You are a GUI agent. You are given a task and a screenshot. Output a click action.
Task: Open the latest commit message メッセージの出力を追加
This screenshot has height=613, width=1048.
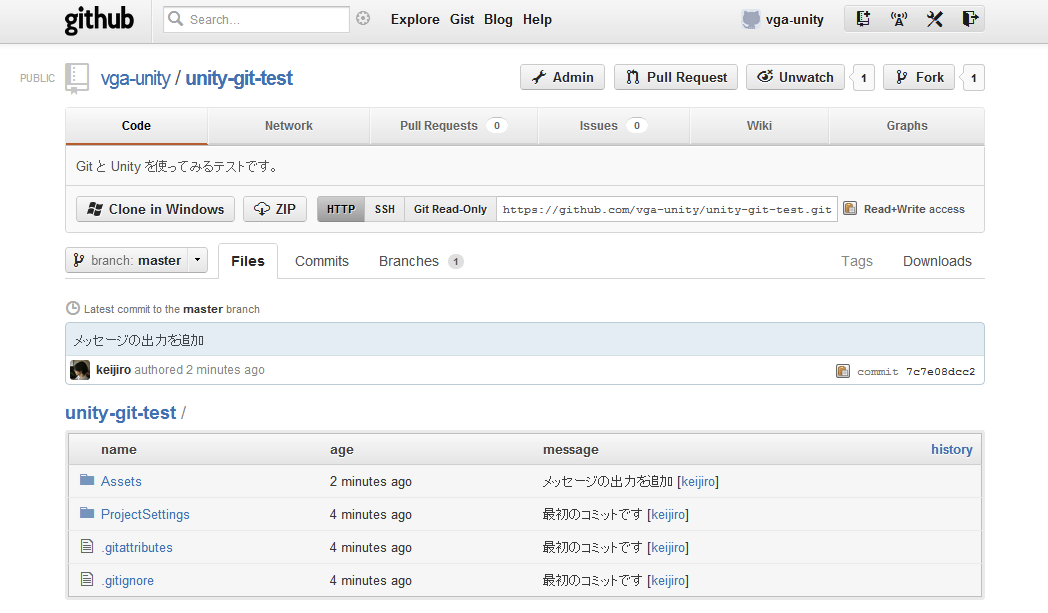138,340
